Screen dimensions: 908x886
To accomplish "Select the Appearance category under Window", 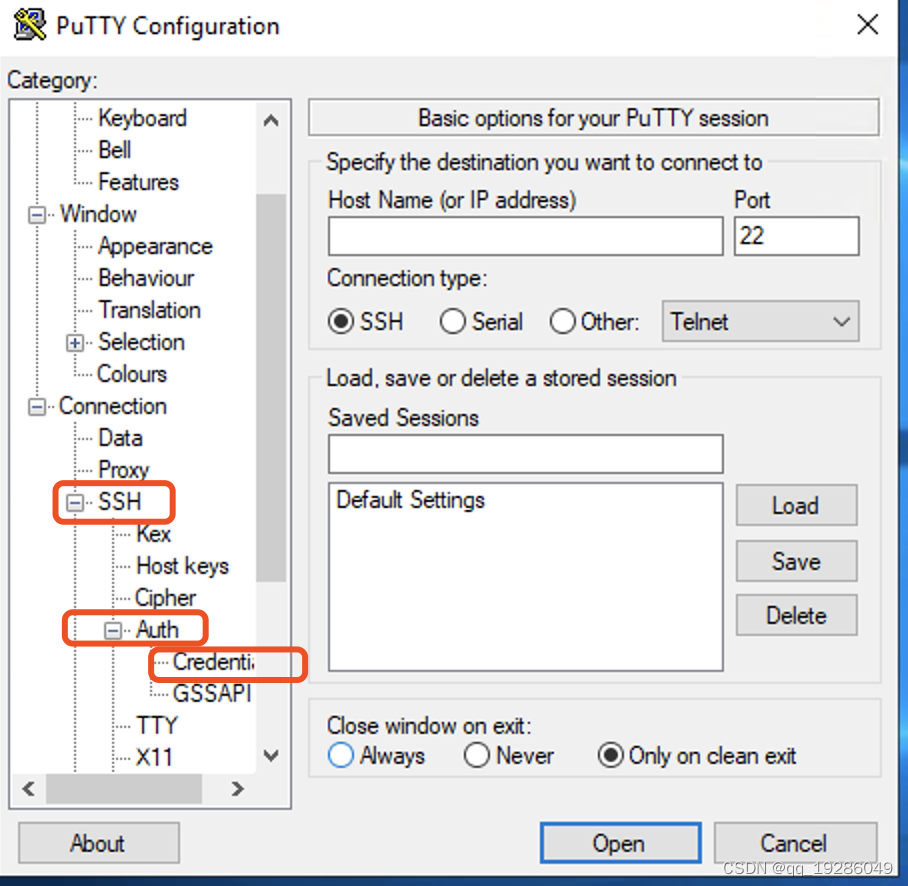I will (x=155, y=246).
